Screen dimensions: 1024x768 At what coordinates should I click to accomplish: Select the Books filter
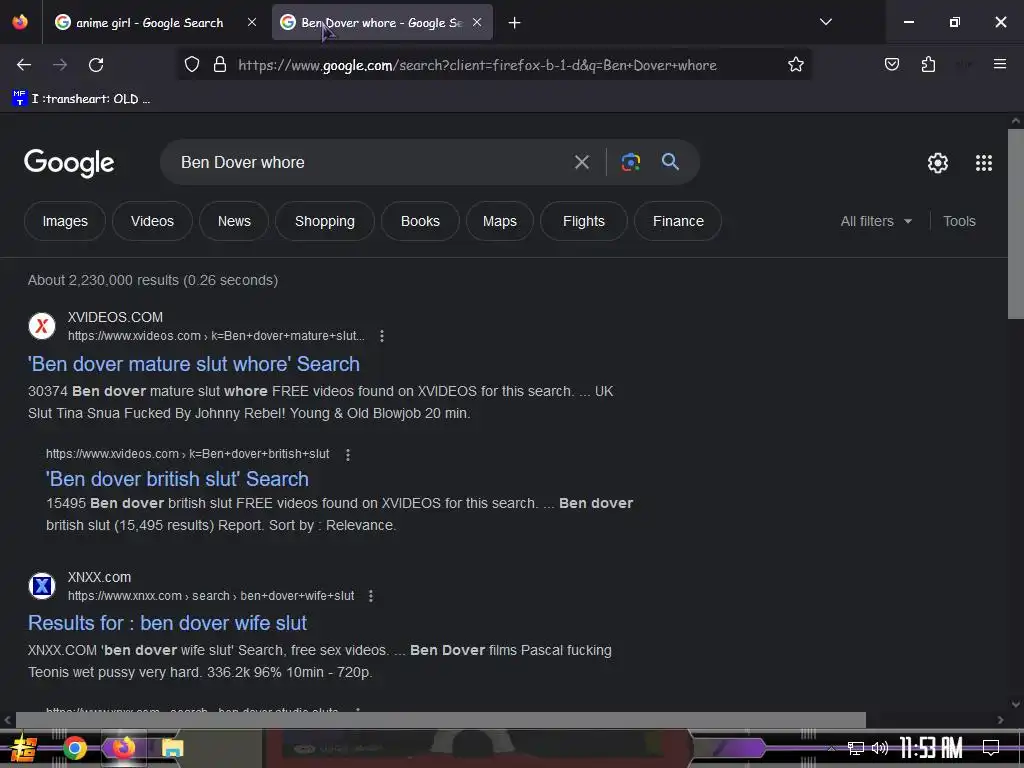click(x=420, y=221)
